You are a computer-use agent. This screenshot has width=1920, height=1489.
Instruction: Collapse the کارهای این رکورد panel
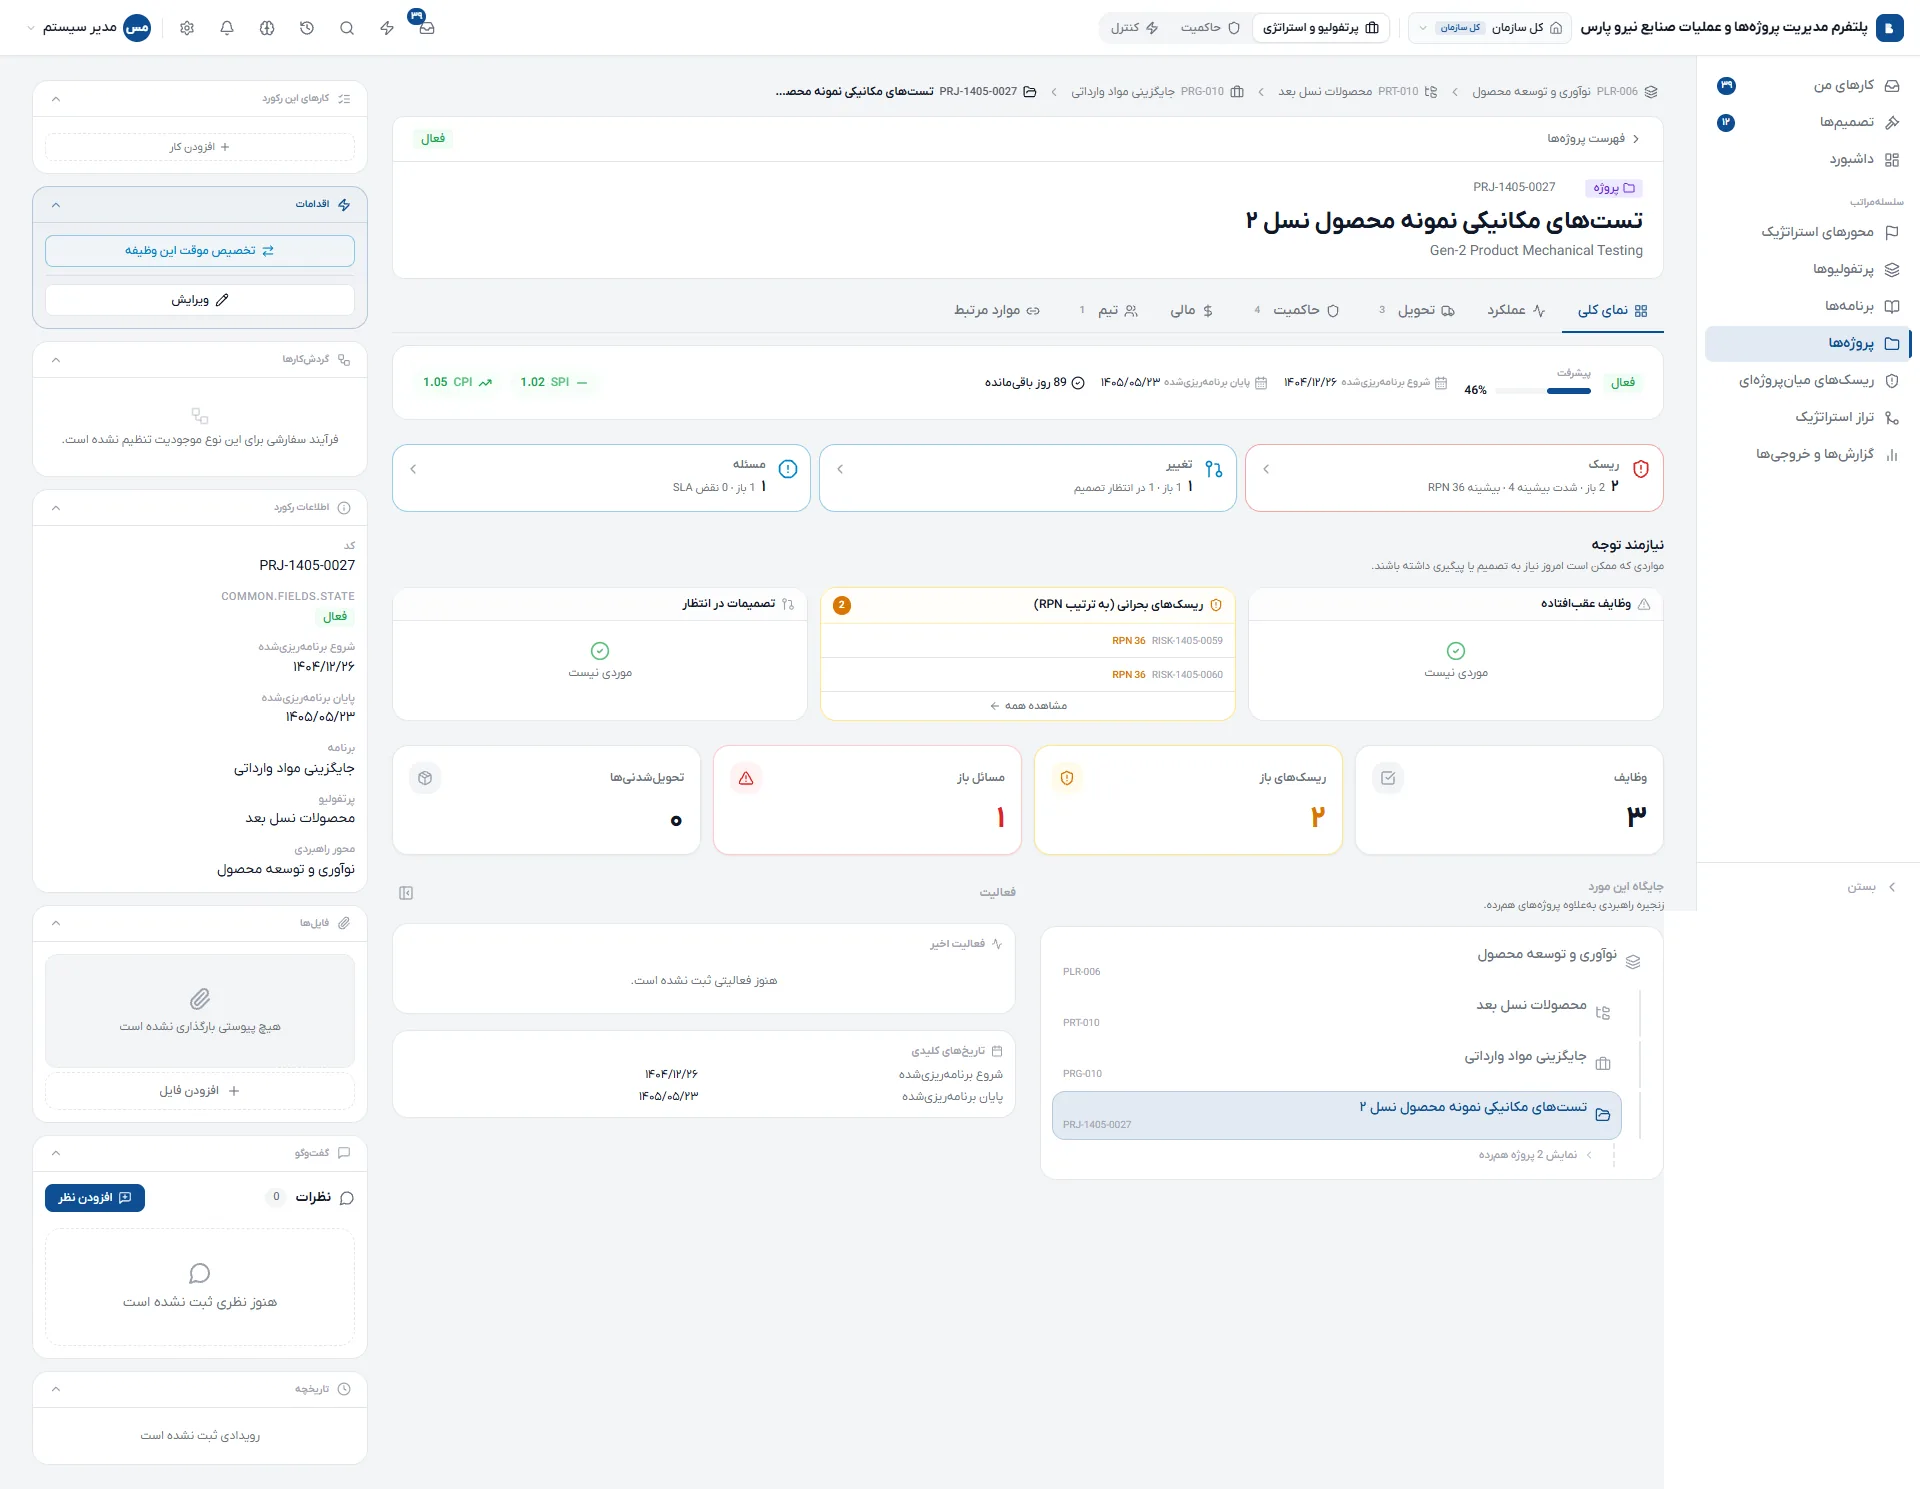click(56, 99)
